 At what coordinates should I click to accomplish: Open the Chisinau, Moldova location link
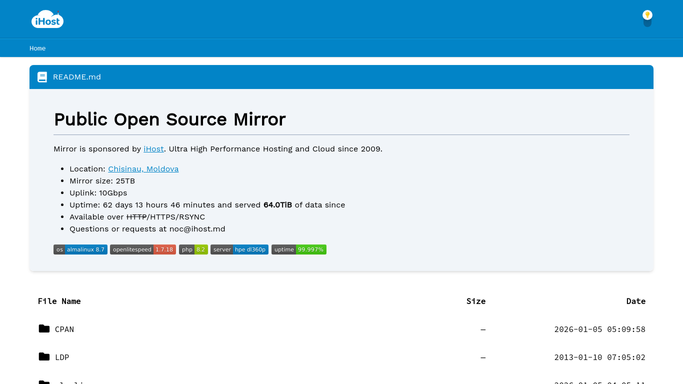[143, 169]
